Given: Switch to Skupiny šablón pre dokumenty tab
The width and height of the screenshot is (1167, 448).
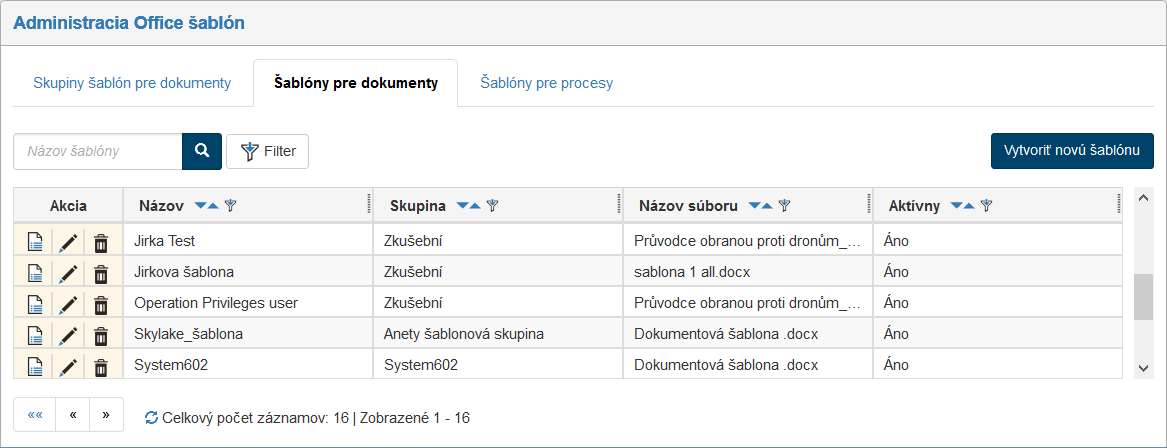Looking at the screenshot, I should click(x=132, y=83).
